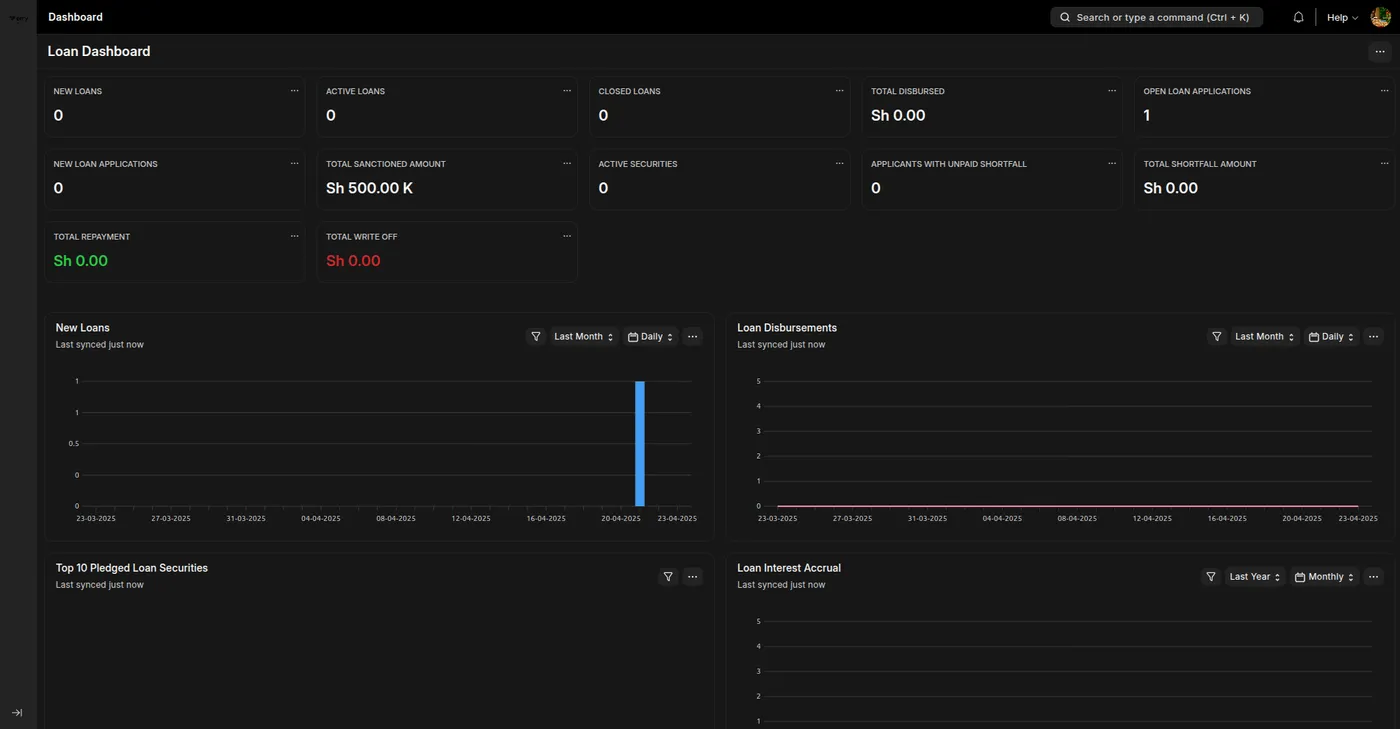This screenshot has width=1400, height=729.
Task: Focus the search or command bar
Action: tap(1156, 17)
